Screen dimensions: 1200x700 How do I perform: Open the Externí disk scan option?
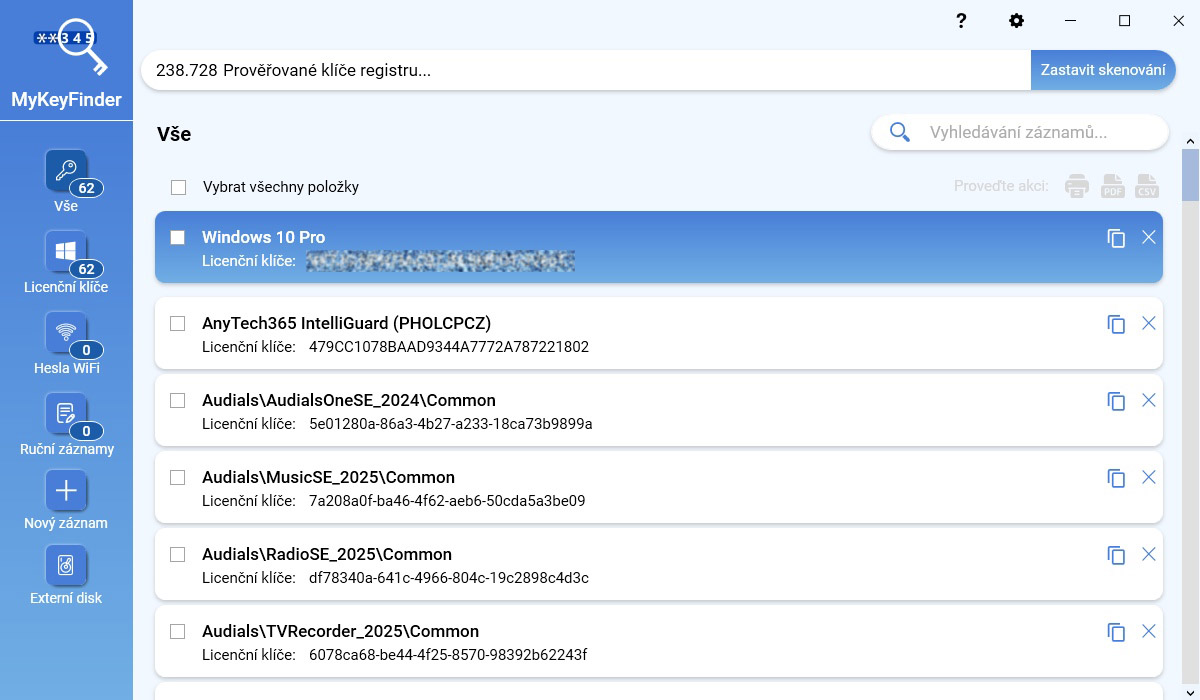coord(66,576)
